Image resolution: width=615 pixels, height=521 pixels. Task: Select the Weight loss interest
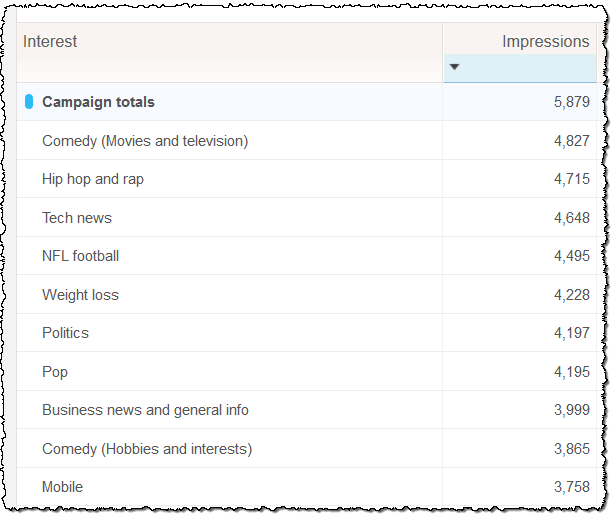tap(80, 295)
